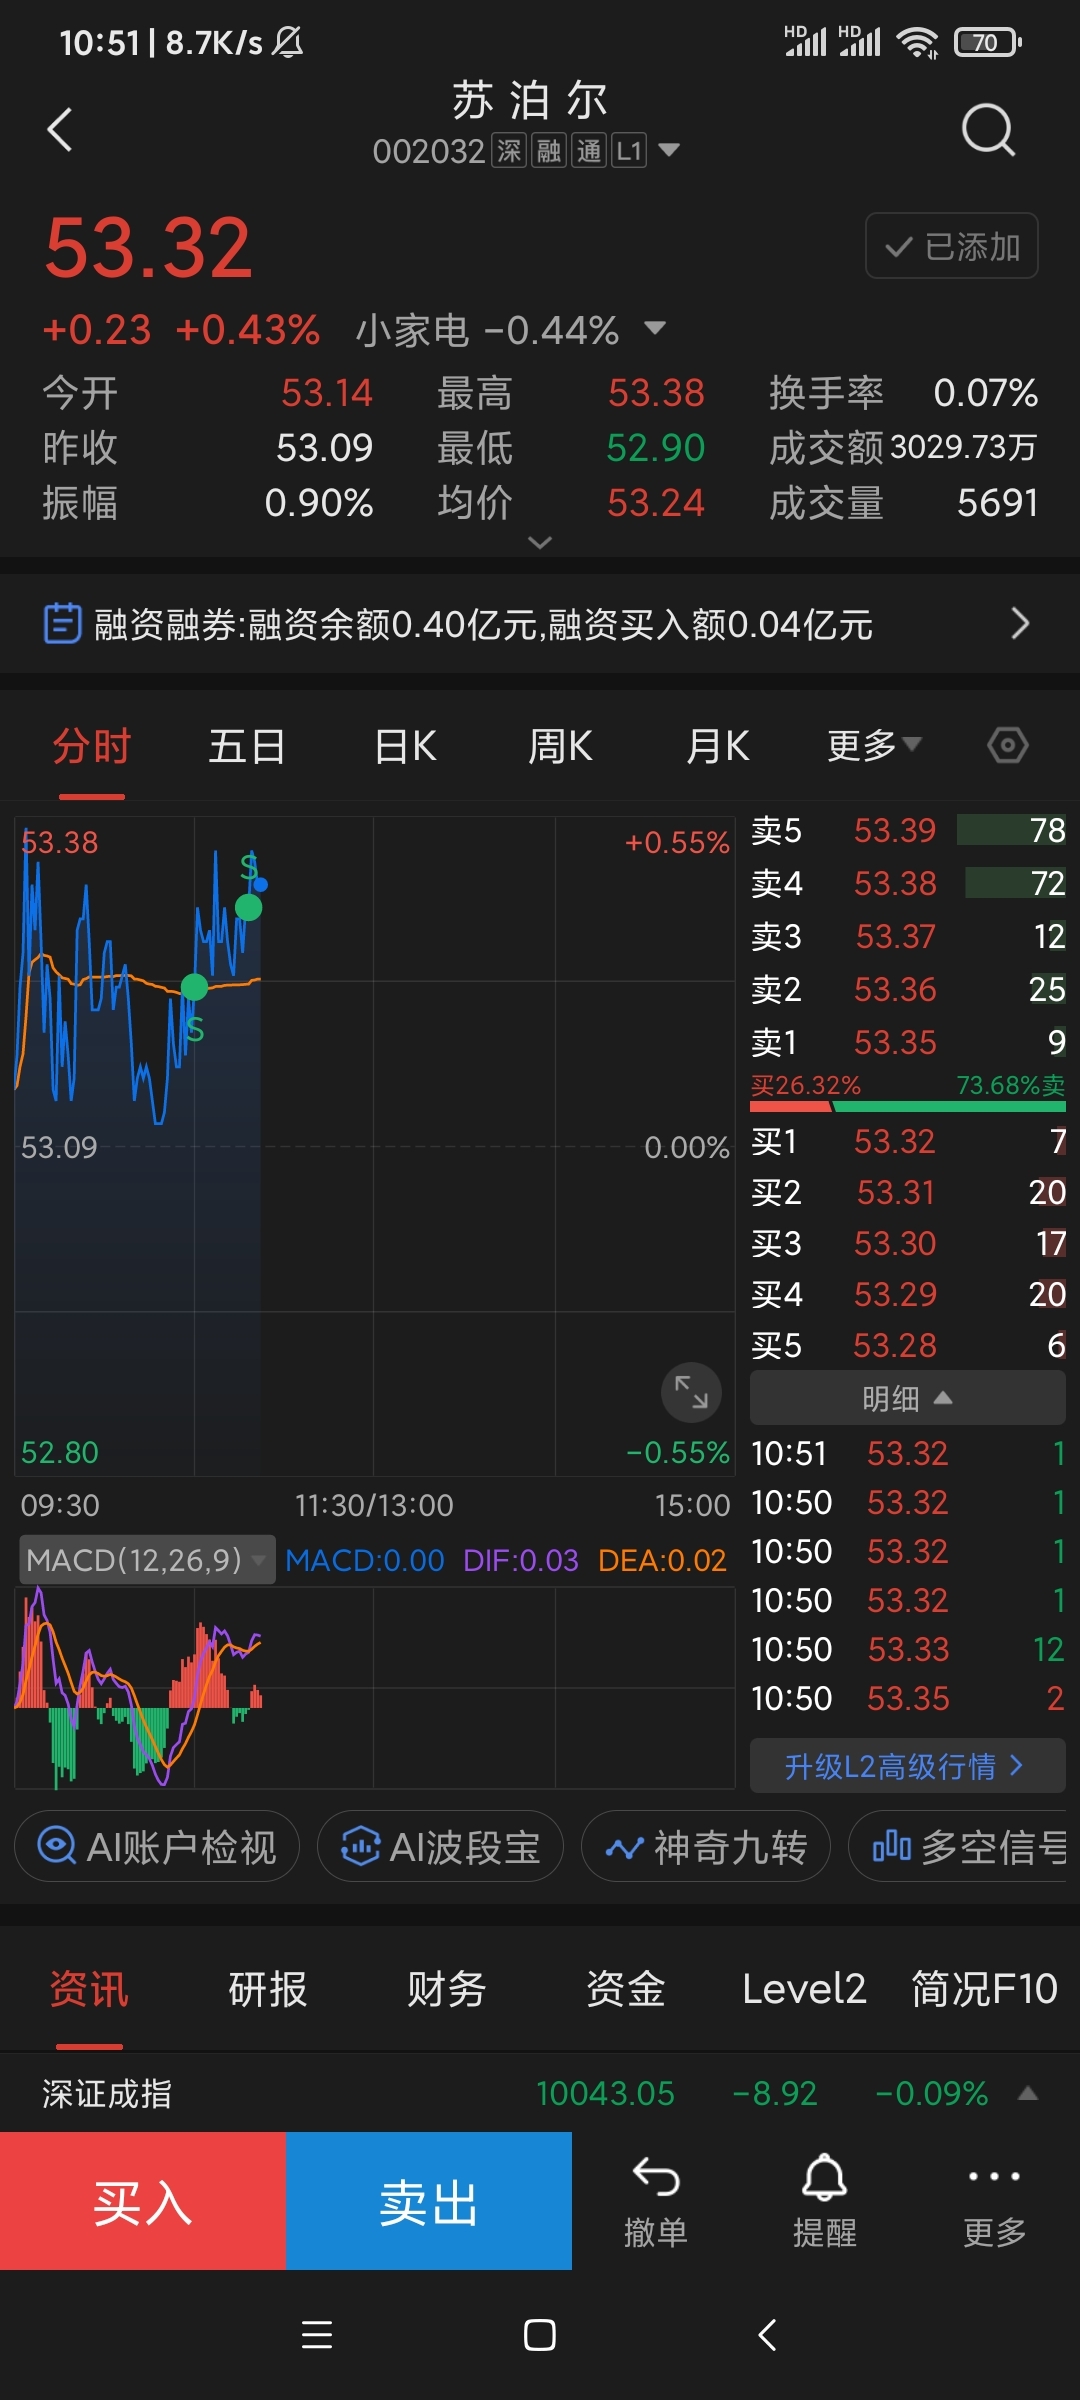Tap the 卖4 volume bar 72
This screenshot has width=1080, height=2400.
point(1015,883)
